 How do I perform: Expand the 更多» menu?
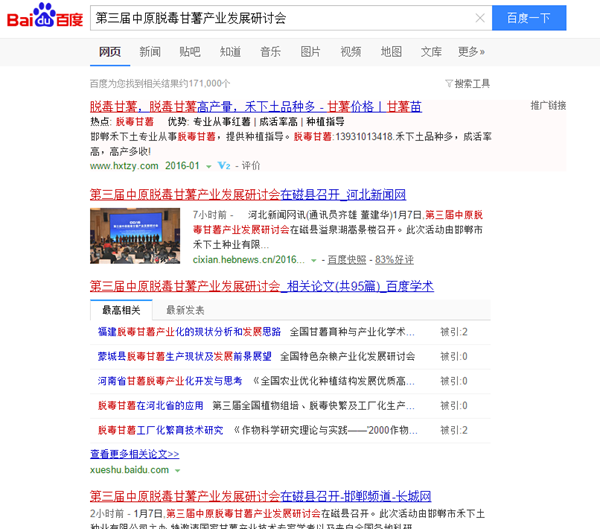[x=471, y=52]
